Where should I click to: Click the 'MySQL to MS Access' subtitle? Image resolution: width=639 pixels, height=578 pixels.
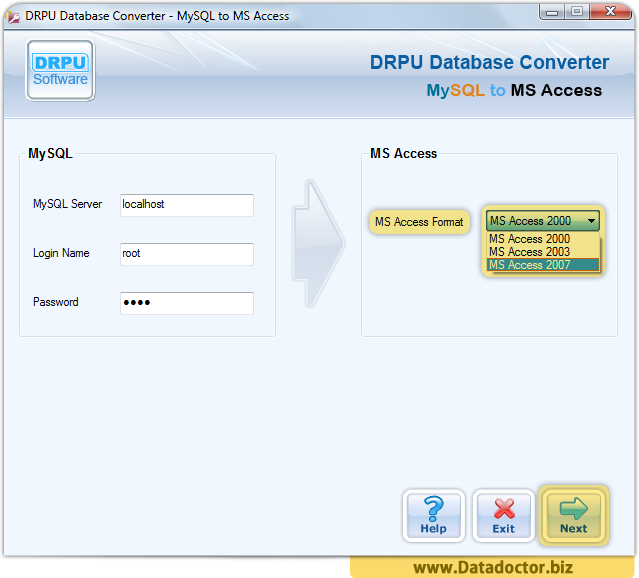(x=514, y=90)
